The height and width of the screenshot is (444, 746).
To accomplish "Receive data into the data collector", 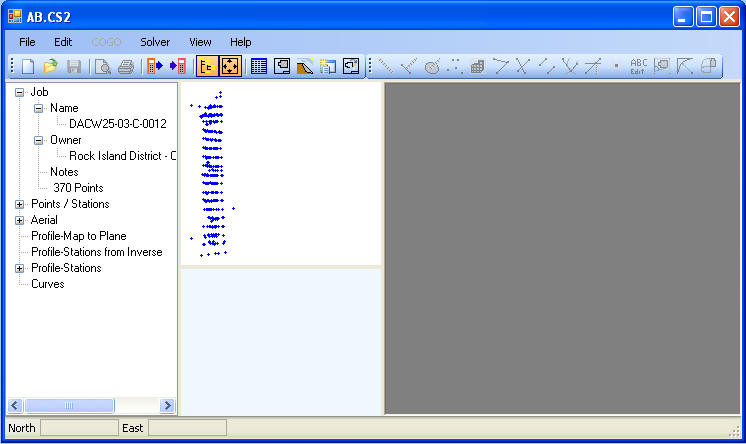I will click(177, 66).
